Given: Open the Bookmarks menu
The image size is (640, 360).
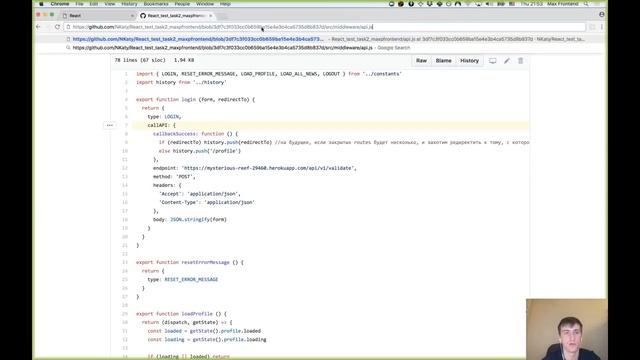Looking at the screenshot, I should coord(156,4).
